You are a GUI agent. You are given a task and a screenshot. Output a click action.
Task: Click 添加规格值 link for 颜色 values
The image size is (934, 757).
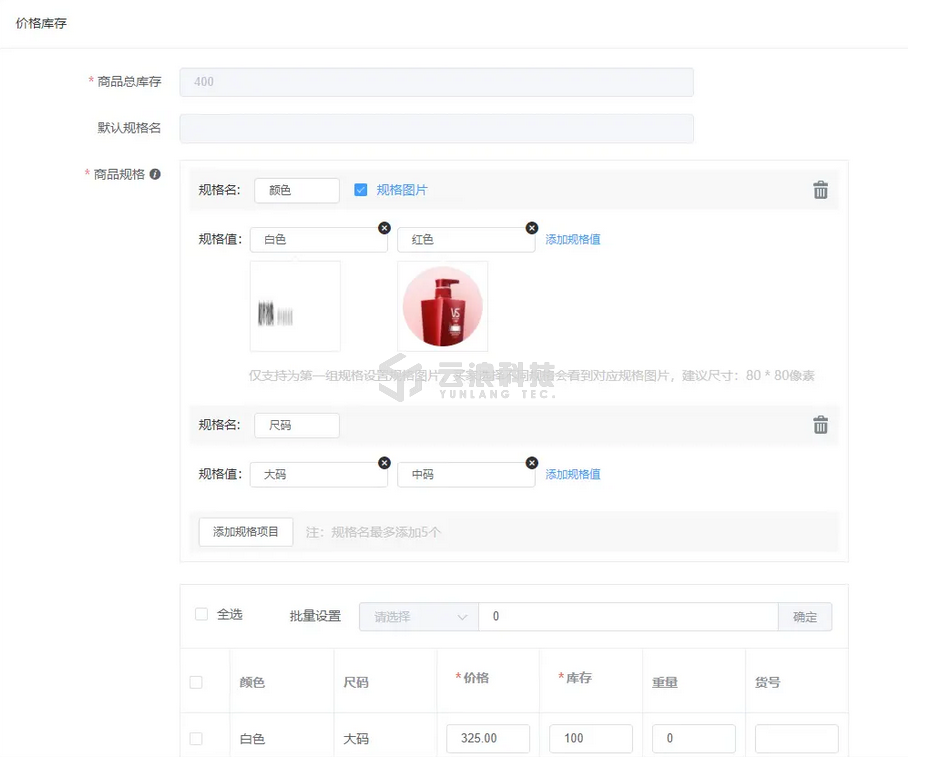tap(573, 240)
